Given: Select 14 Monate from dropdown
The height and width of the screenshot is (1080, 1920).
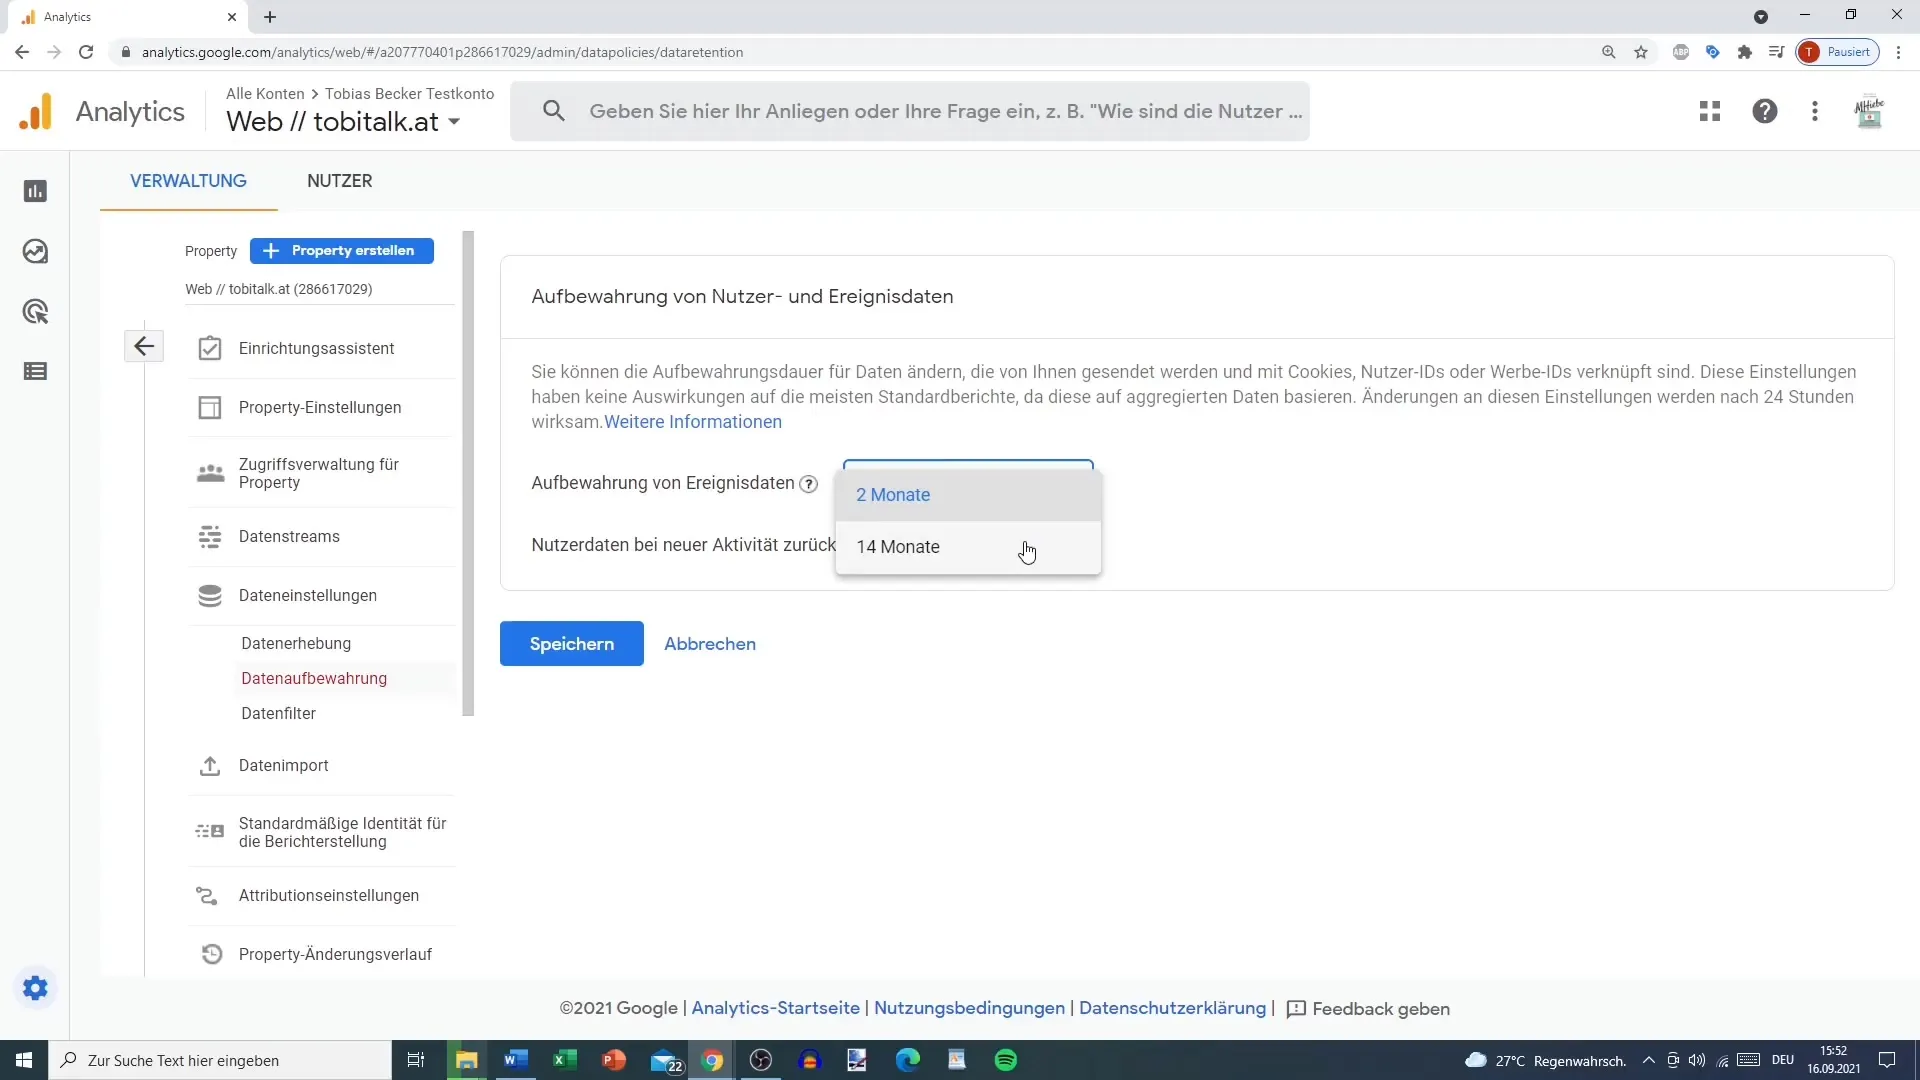Looking at the screenshot, I should click(898, 546).
